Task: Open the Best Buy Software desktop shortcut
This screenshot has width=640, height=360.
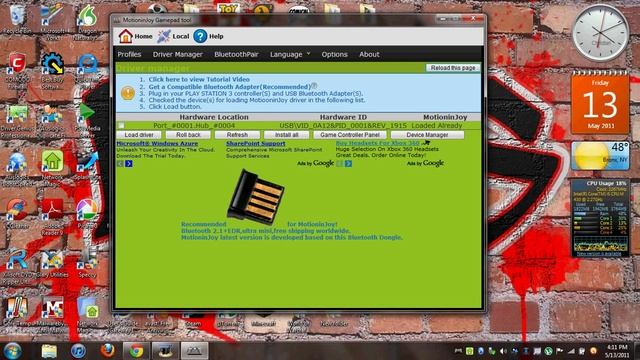Action: tap(52, 71)
